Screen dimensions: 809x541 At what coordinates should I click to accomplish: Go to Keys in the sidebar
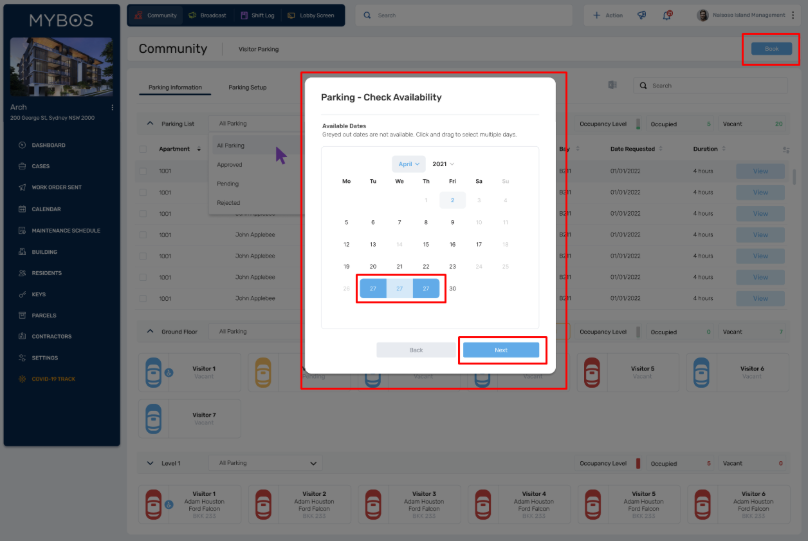tap(38, 294)
